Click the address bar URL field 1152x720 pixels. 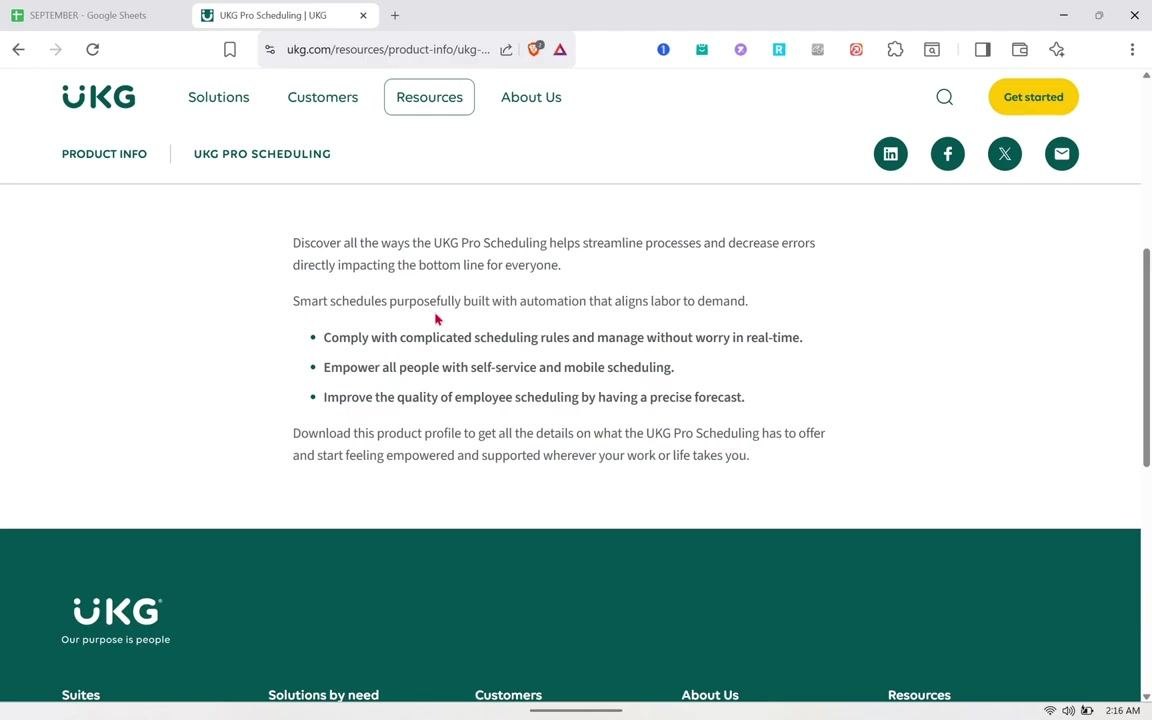point(388,49)
